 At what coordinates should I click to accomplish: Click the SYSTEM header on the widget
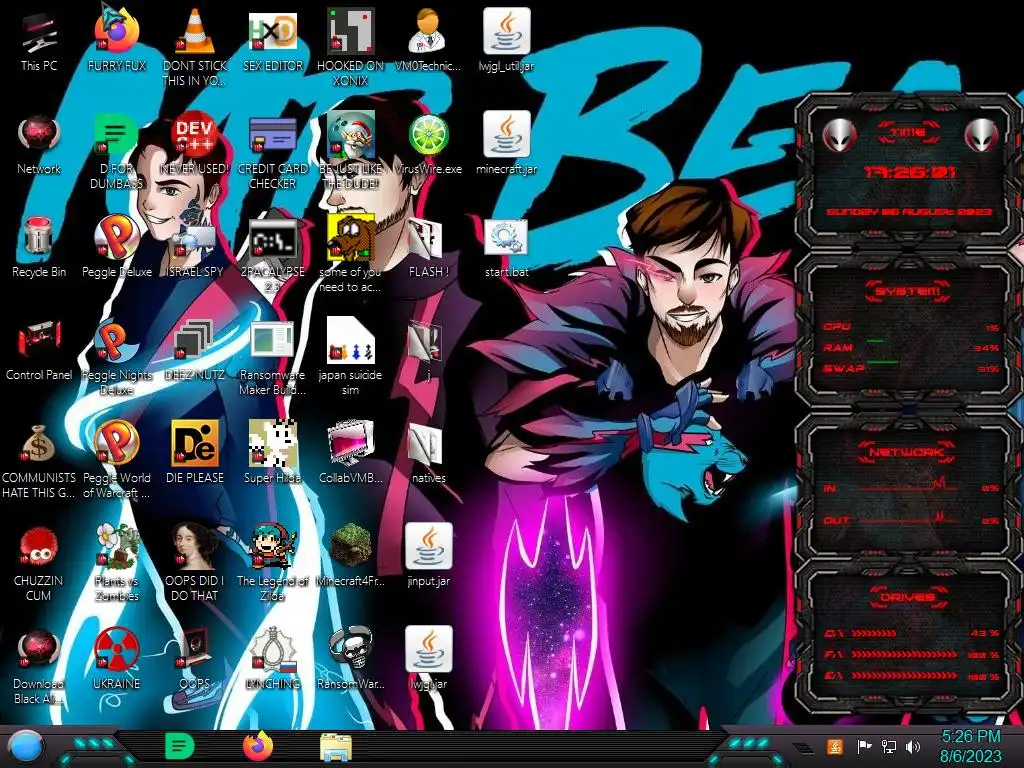point(908,291)
